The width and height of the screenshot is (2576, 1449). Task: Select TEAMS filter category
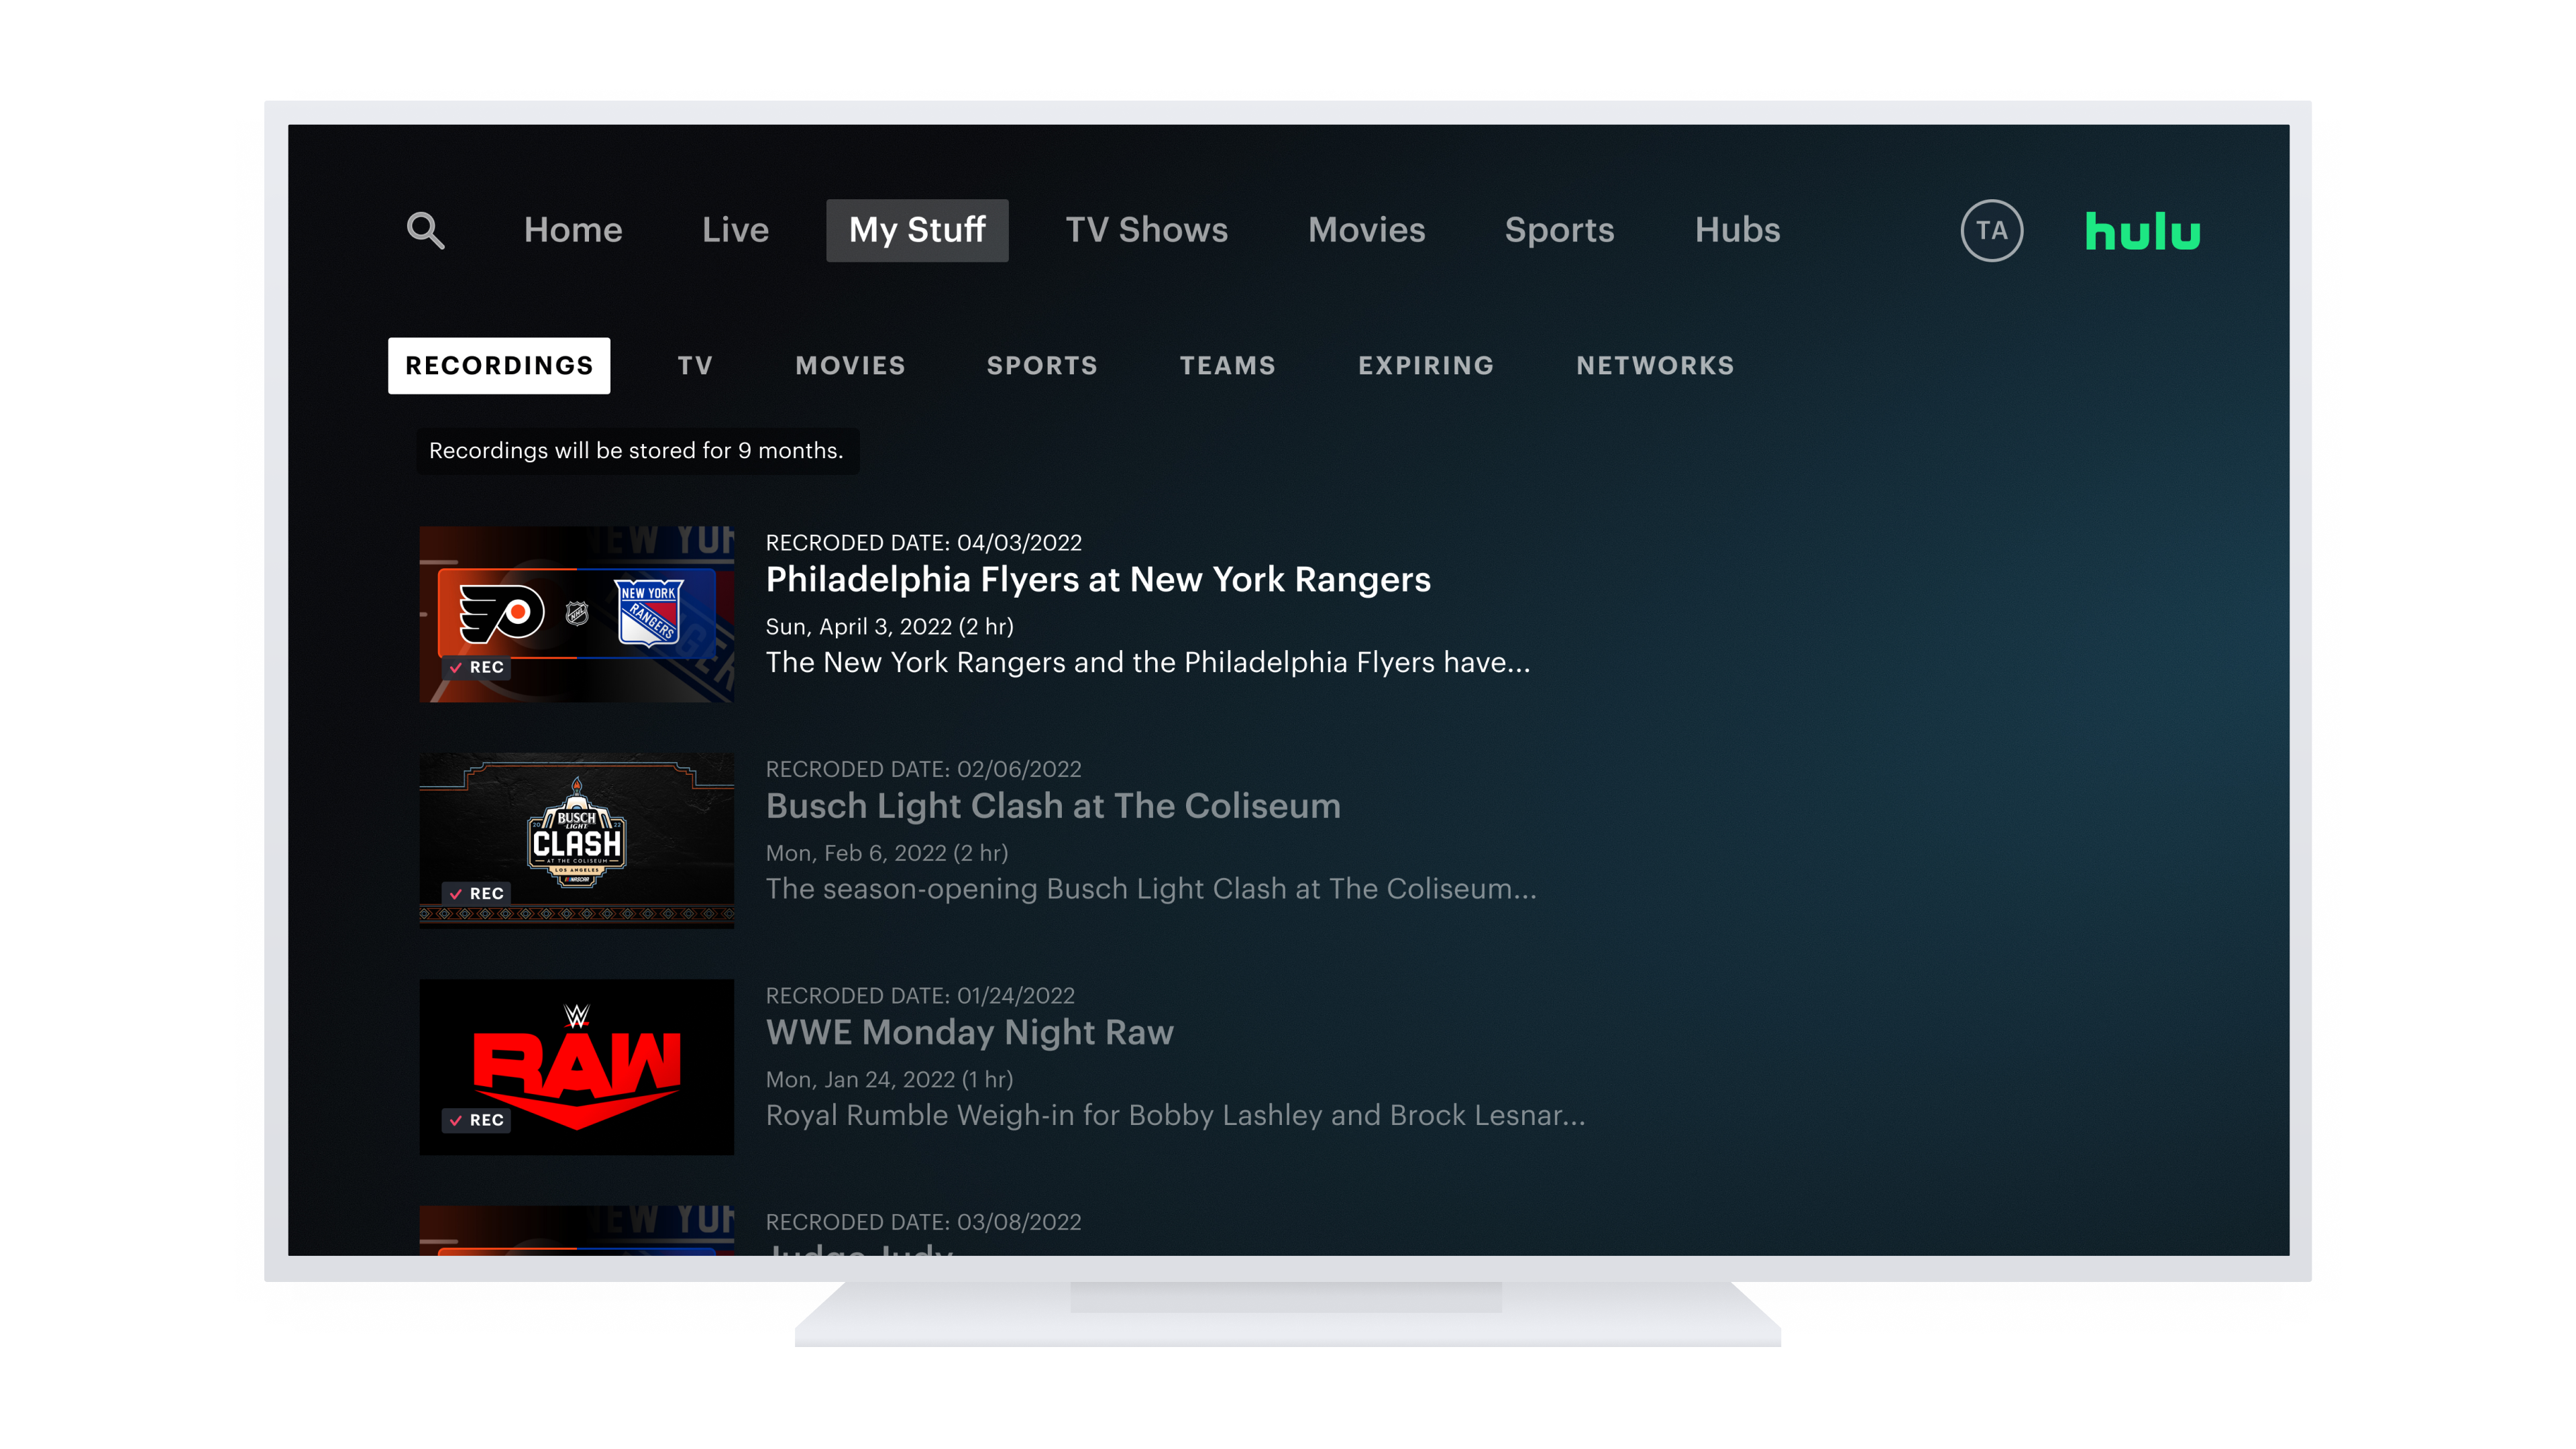1228,364
